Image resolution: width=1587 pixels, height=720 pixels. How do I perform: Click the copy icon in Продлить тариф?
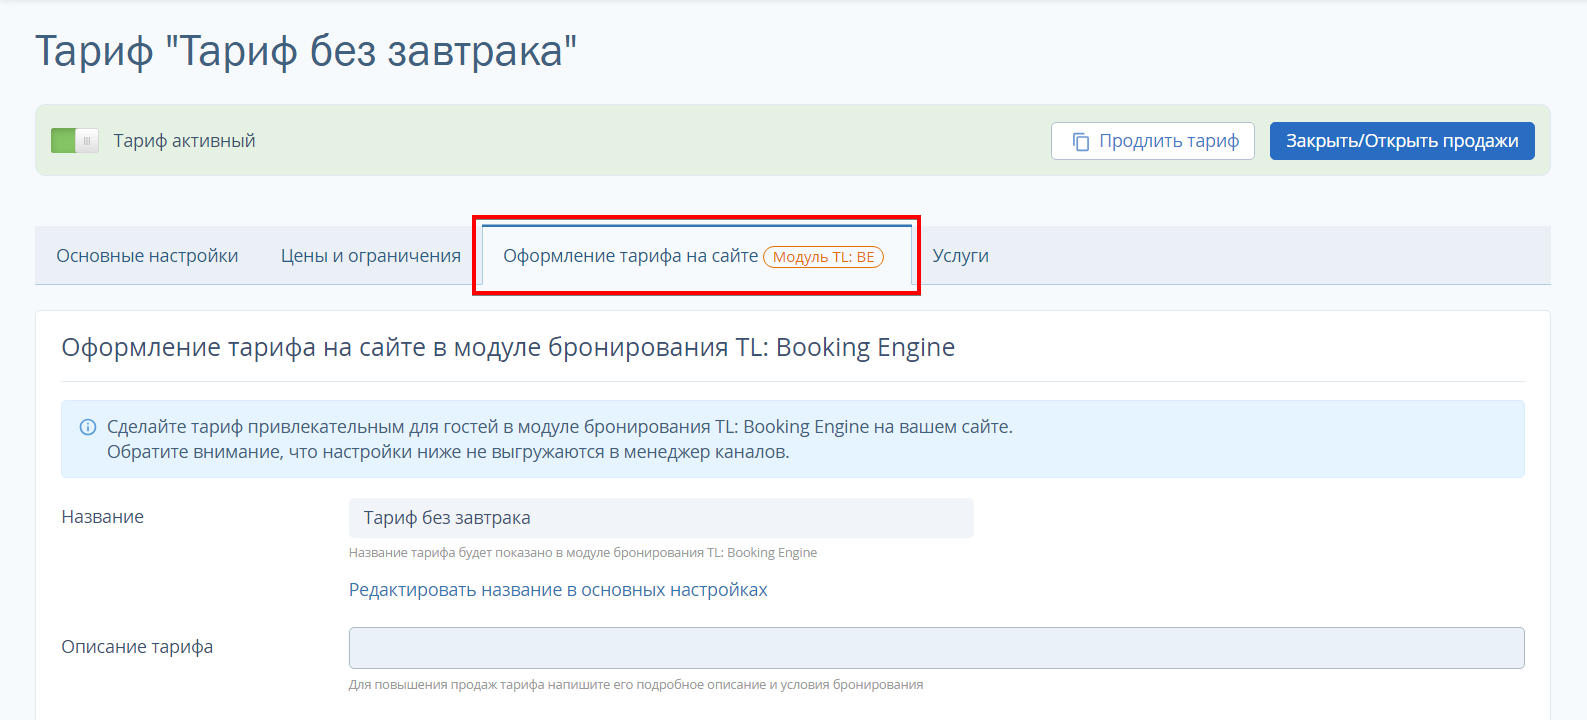(1081, 141)
